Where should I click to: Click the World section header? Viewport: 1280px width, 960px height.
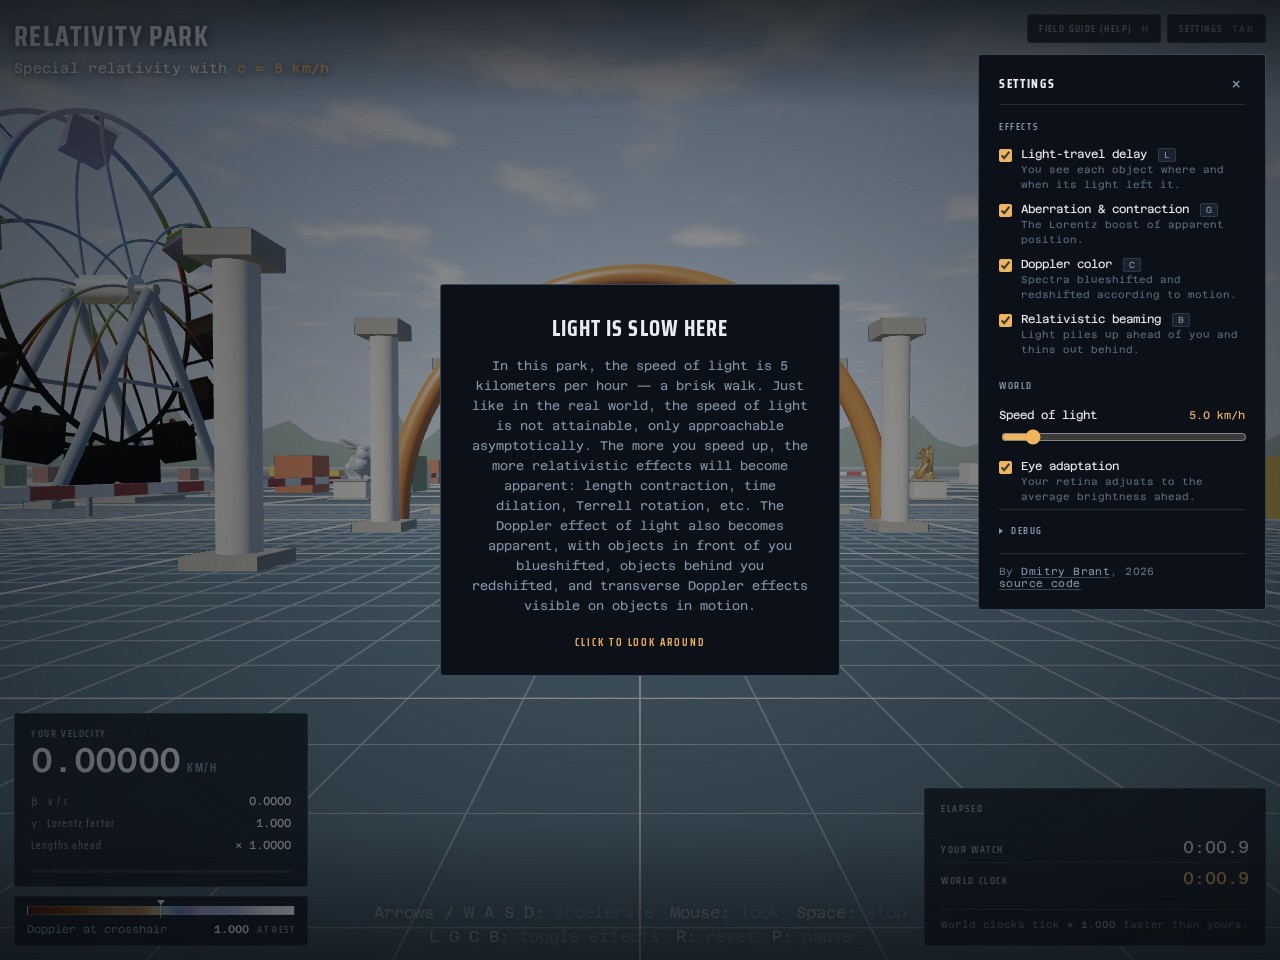coord(1015,386)
